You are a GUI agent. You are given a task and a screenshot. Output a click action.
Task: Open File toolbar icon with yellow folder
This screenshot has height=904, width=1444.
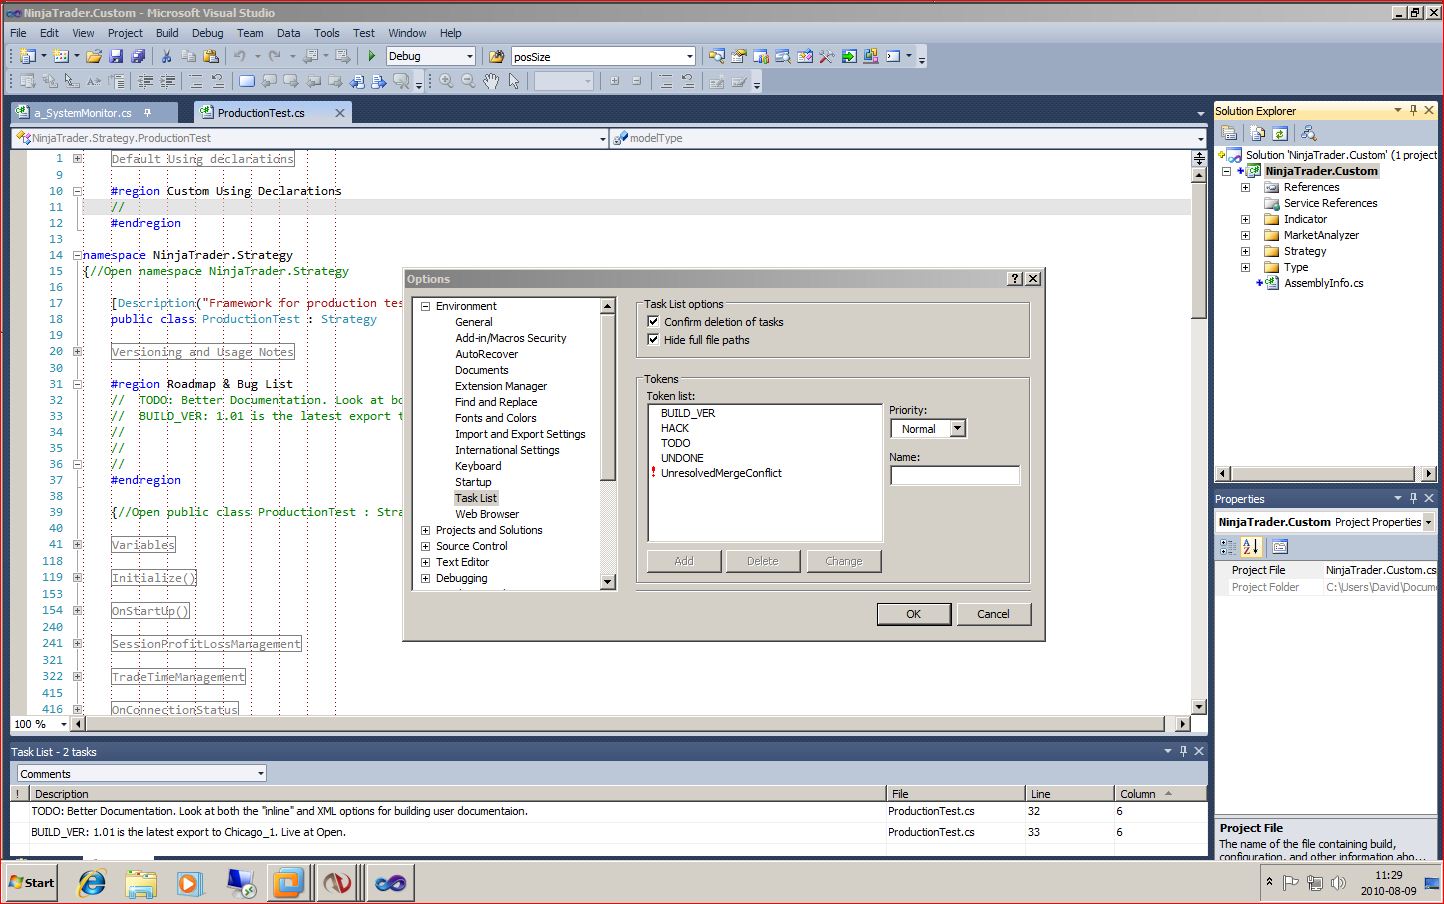click(x=94, y=57)
